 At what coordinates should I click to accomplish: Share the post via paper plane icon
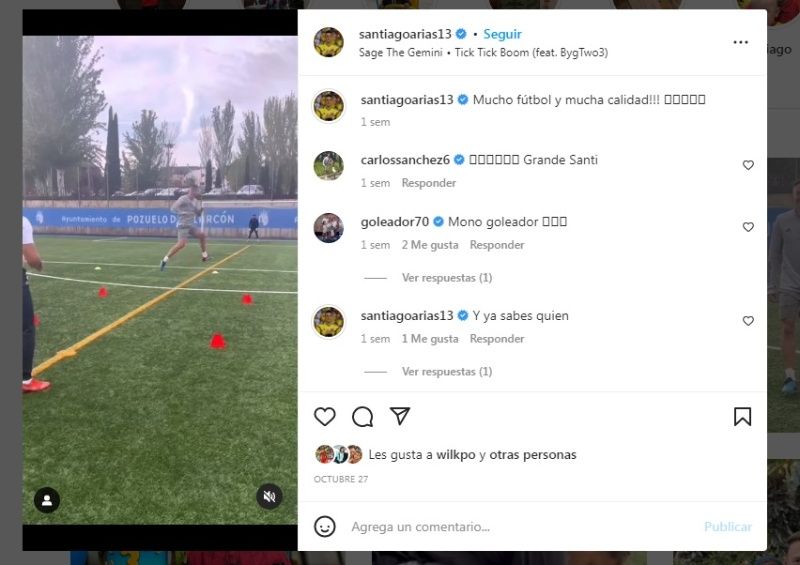[400, 416]
